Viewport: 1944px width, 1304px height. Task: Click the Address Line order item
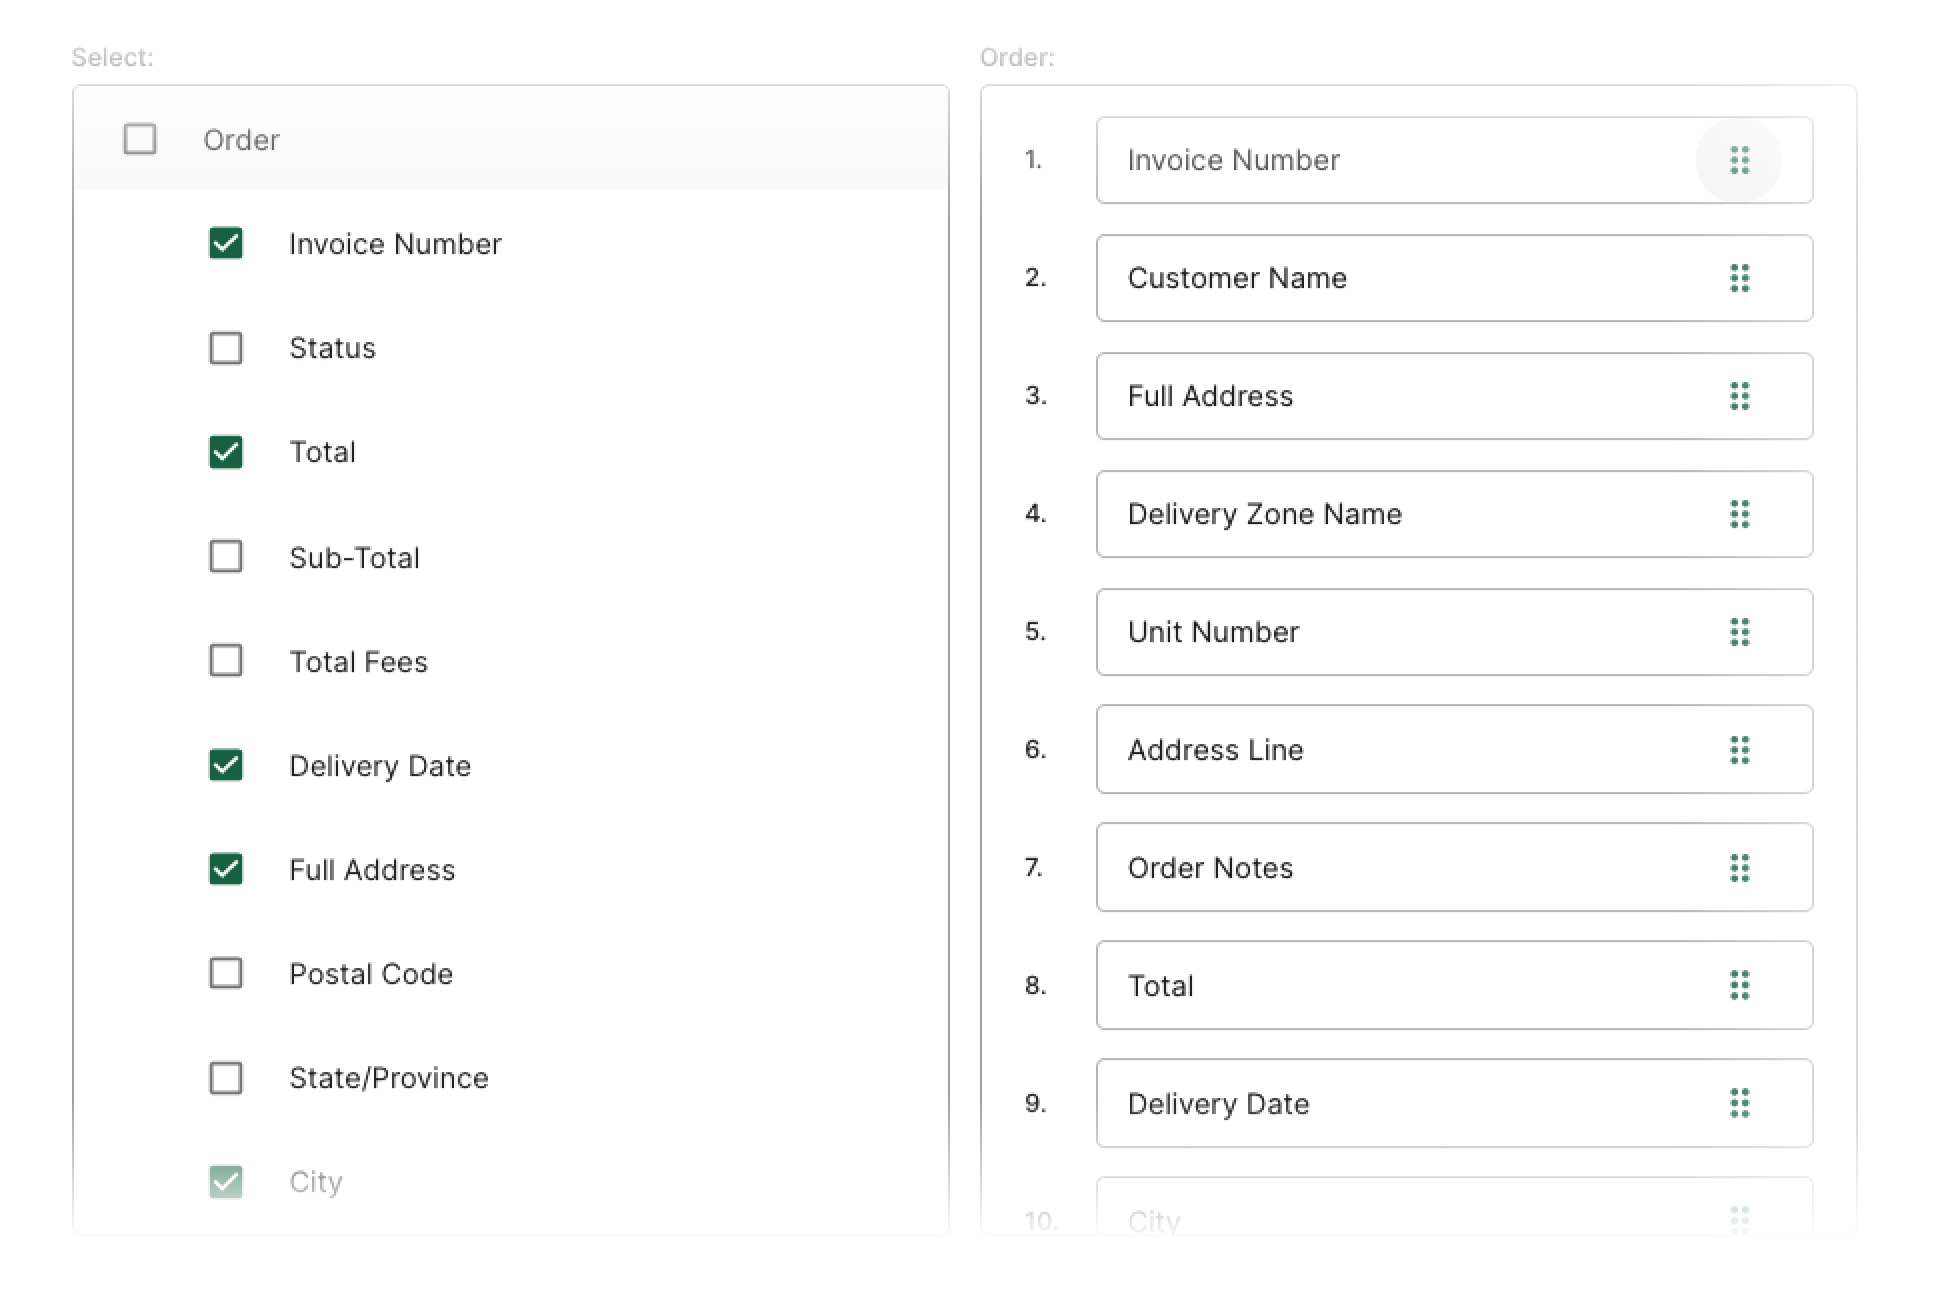point(1454,750)
